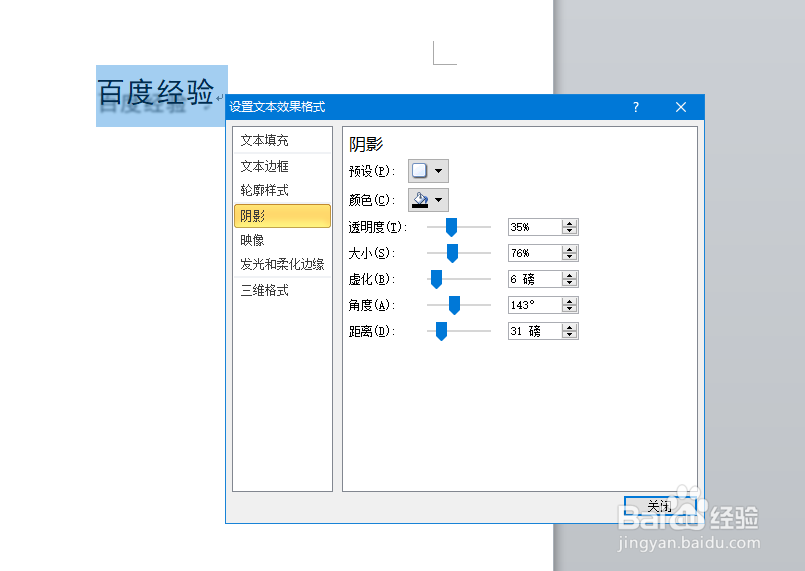Select the 阴影 category
This screenshot has height=571, width=805.
(x=282, y=216)
